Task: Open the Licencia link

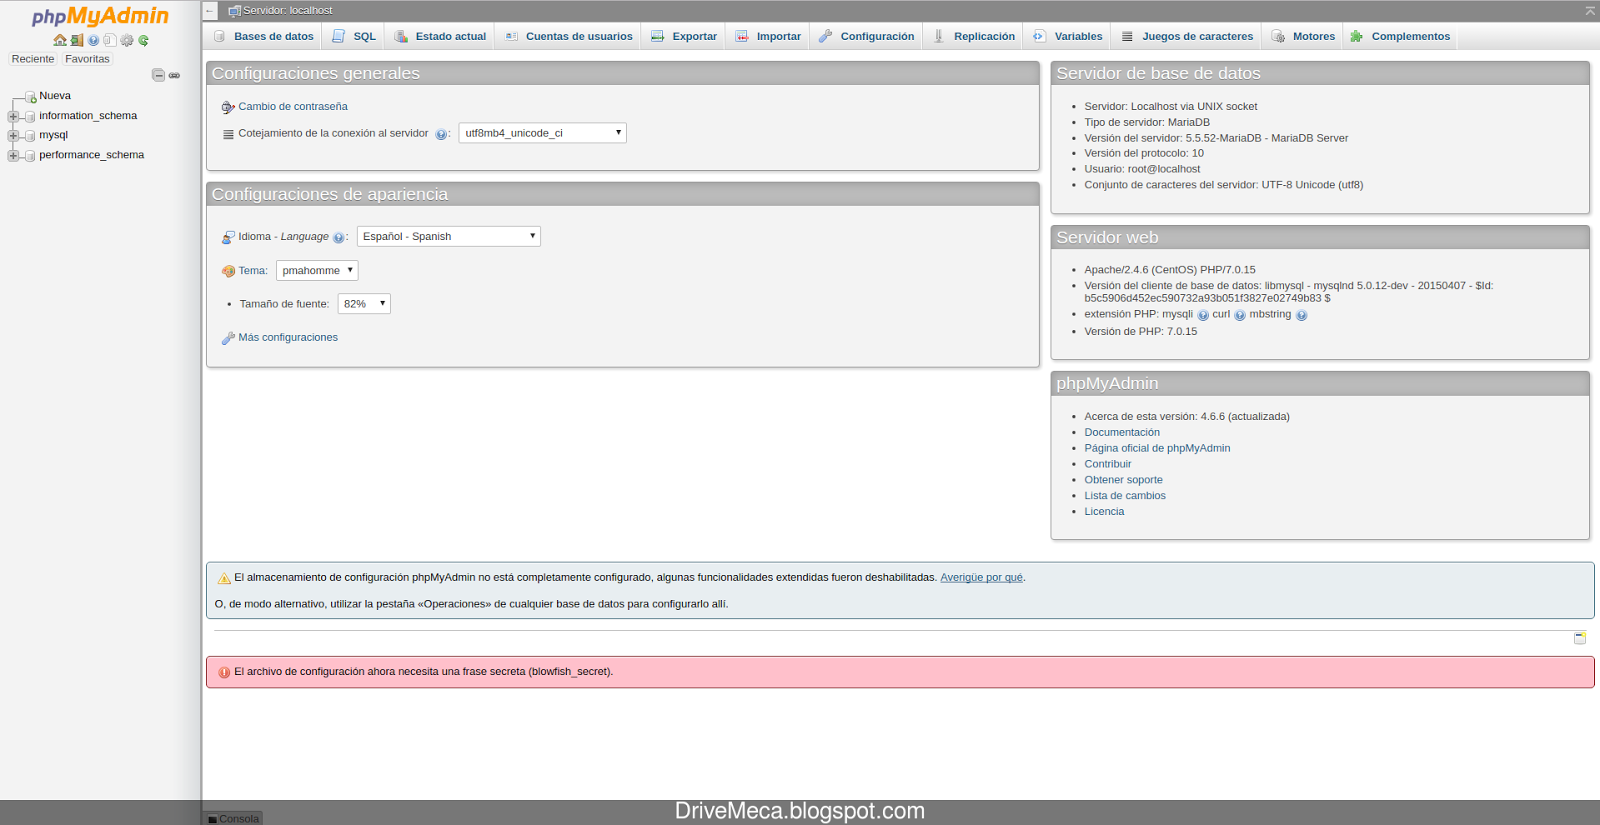Action: pos(1104,512)
